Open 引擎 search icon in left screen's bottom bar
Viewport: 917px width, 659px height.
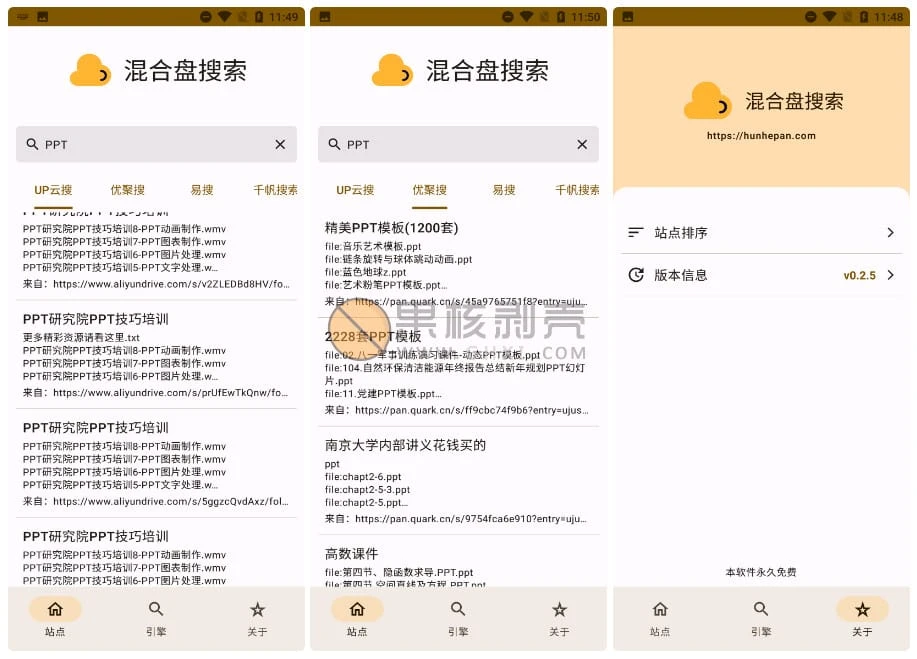[x=156, y=609]
